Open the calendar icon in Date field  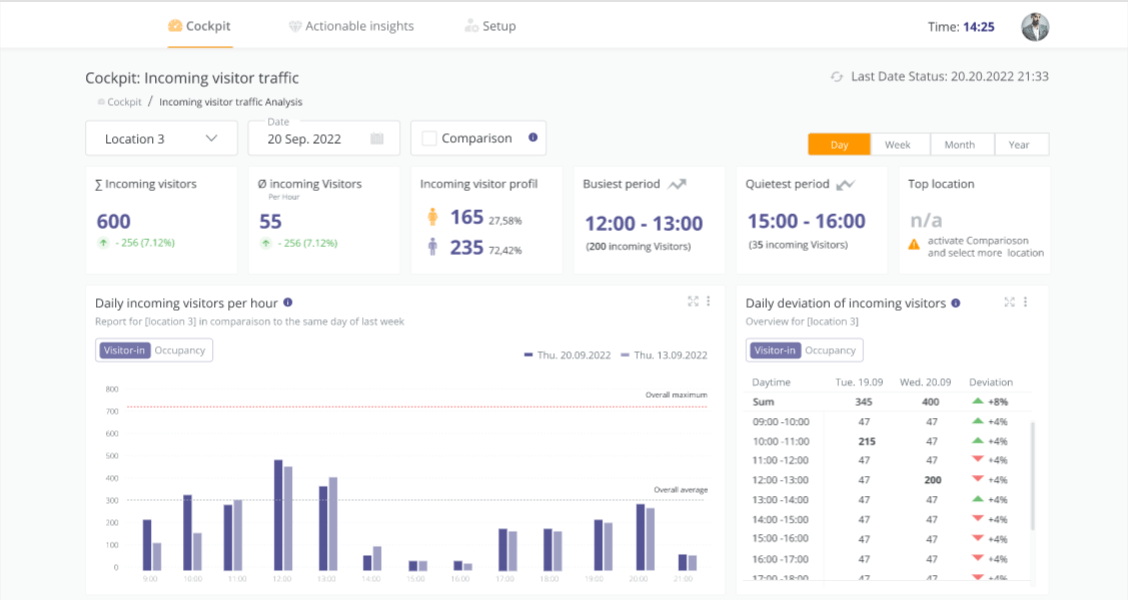coord(377,139)
